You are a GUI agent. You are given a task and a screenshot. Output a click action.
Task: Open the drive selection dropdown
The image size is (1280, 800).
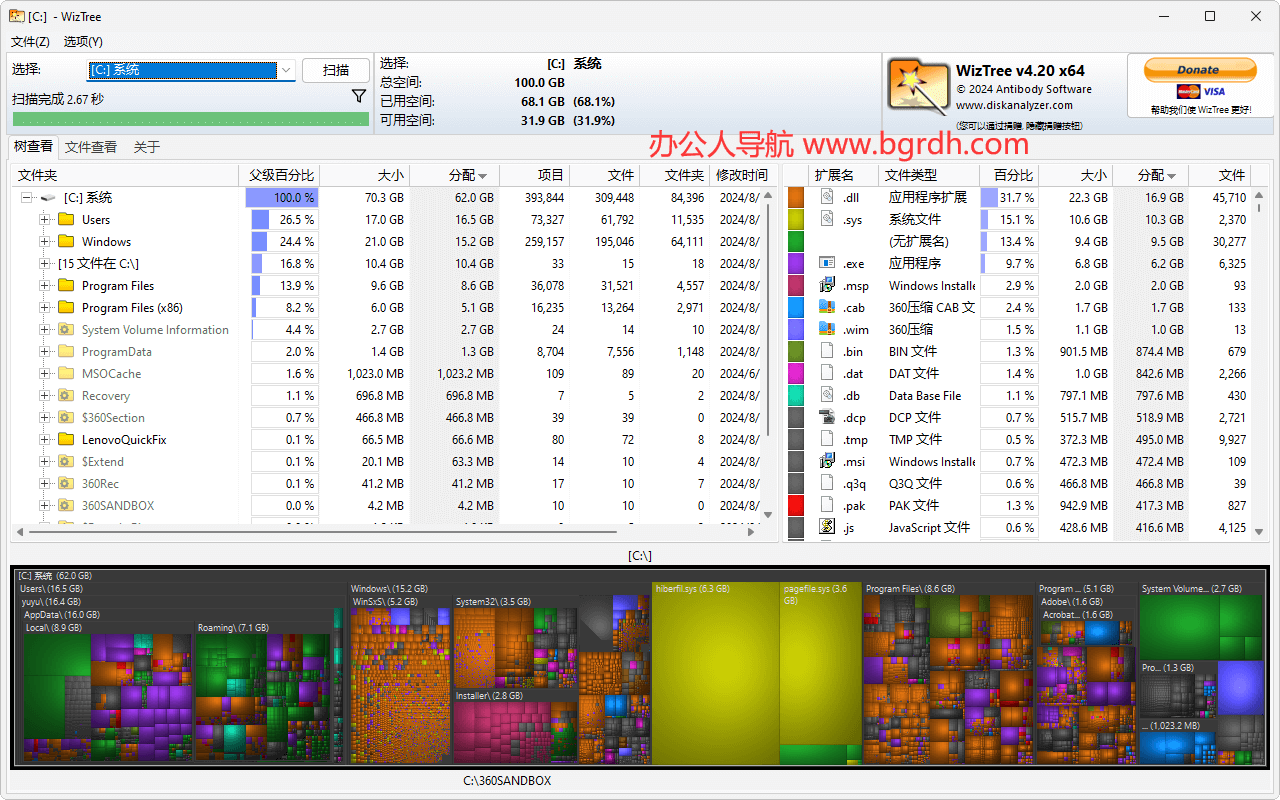283,70
